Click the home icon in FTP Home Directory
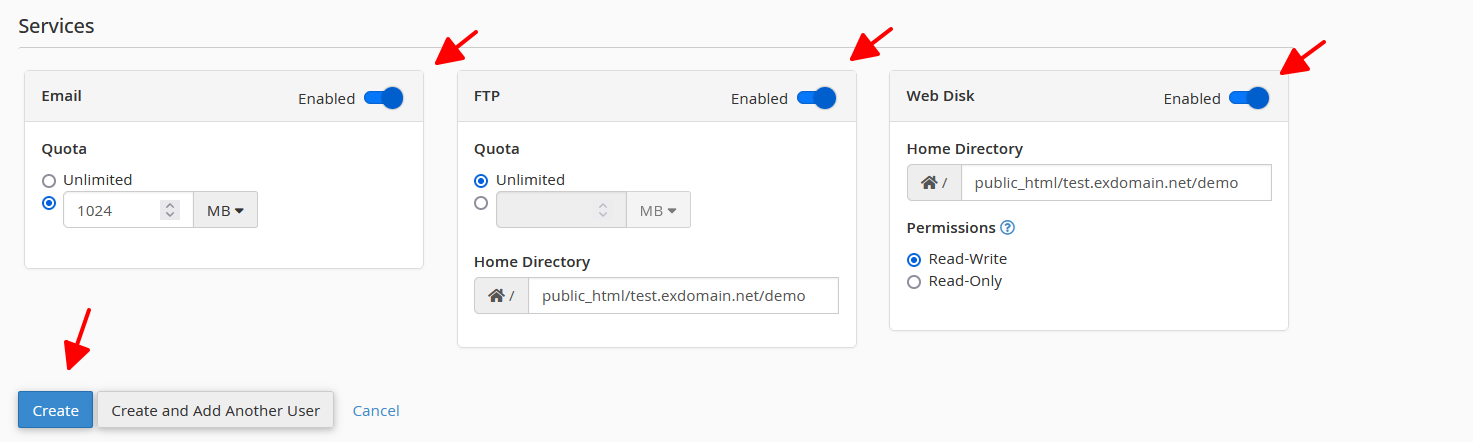Screen dimensions: 1473x442 (496, 296)
